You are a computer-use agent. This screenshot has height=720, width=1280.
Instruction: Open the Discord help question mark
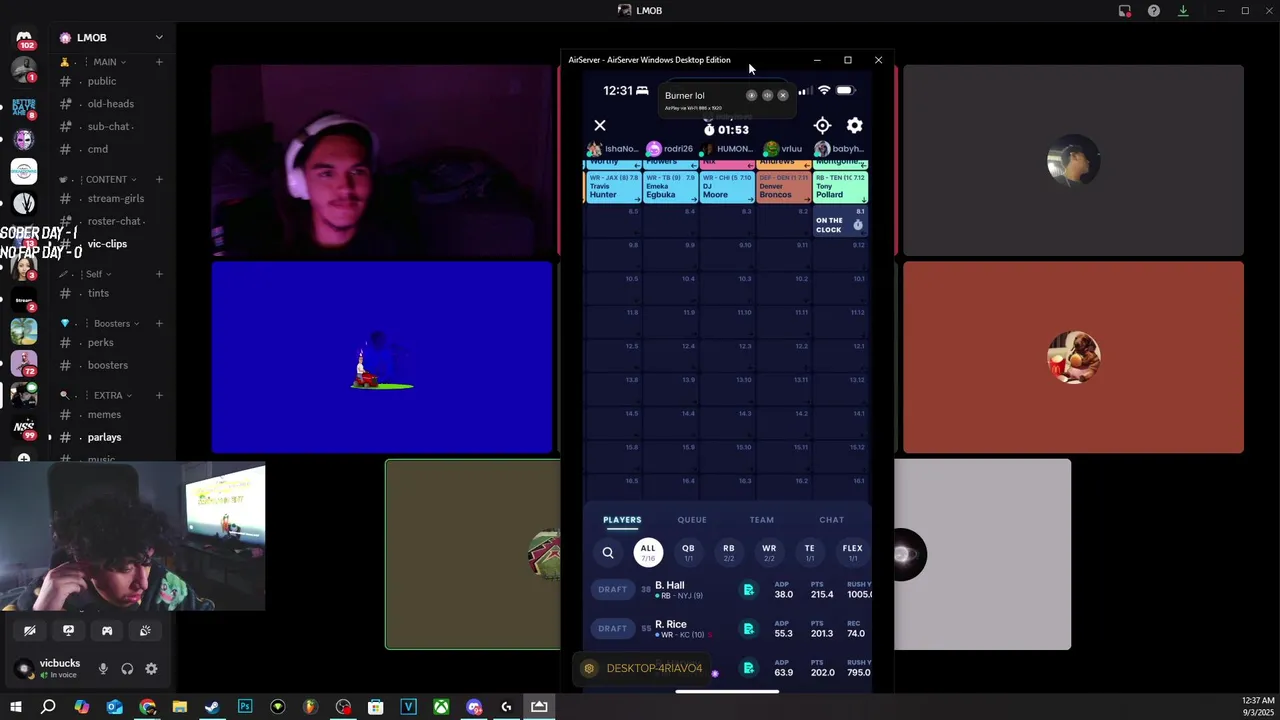[x=1154, y=11]
